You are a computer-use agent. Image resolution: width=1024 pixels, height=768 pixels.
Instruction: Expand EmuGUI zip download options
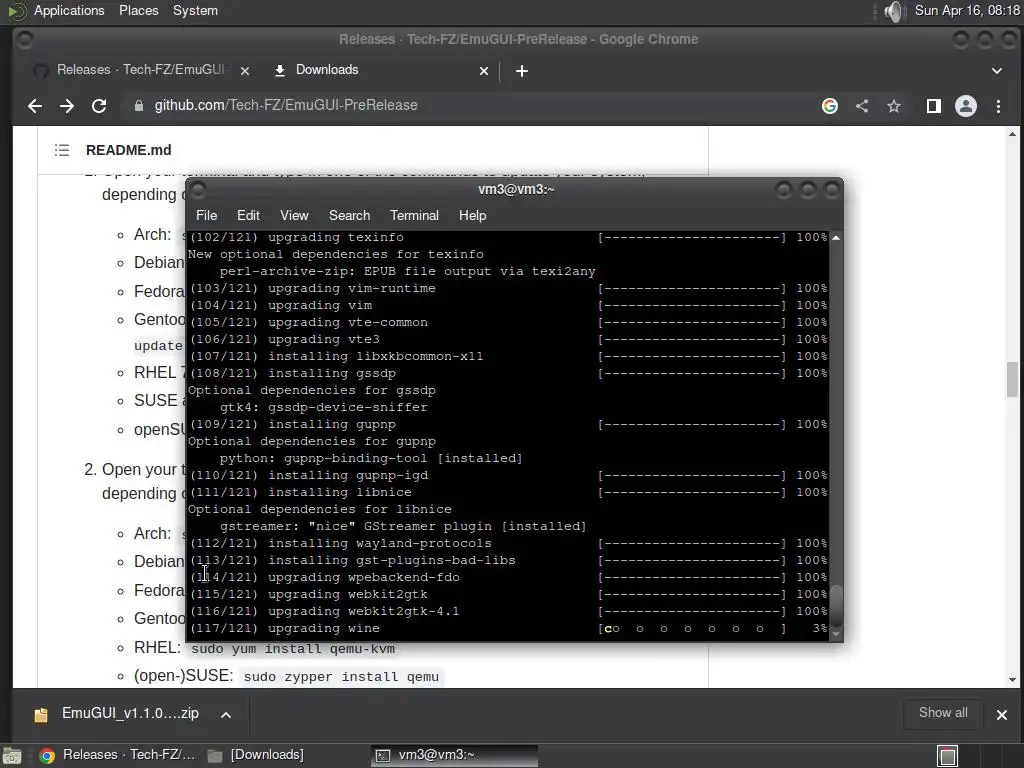pos(226,714)
